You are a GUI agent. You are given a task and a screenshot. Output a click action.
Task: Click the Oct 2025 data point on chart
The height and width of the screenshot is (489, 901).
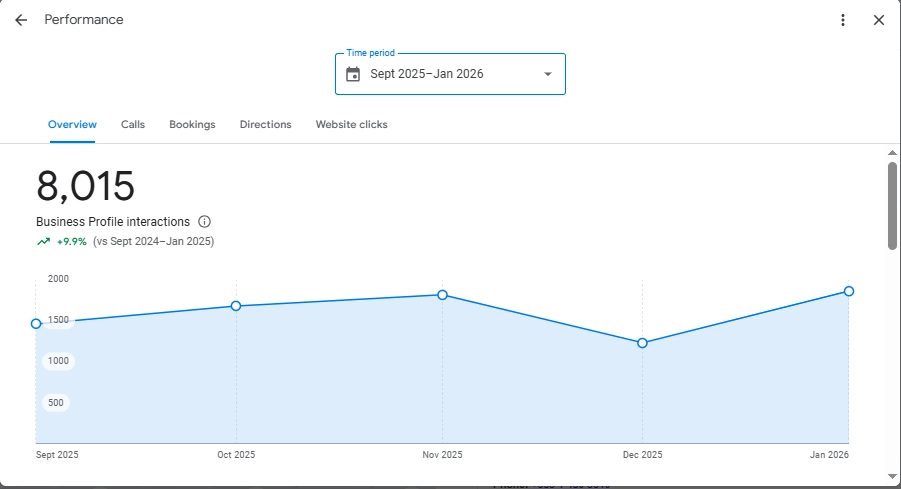(236, 306)
